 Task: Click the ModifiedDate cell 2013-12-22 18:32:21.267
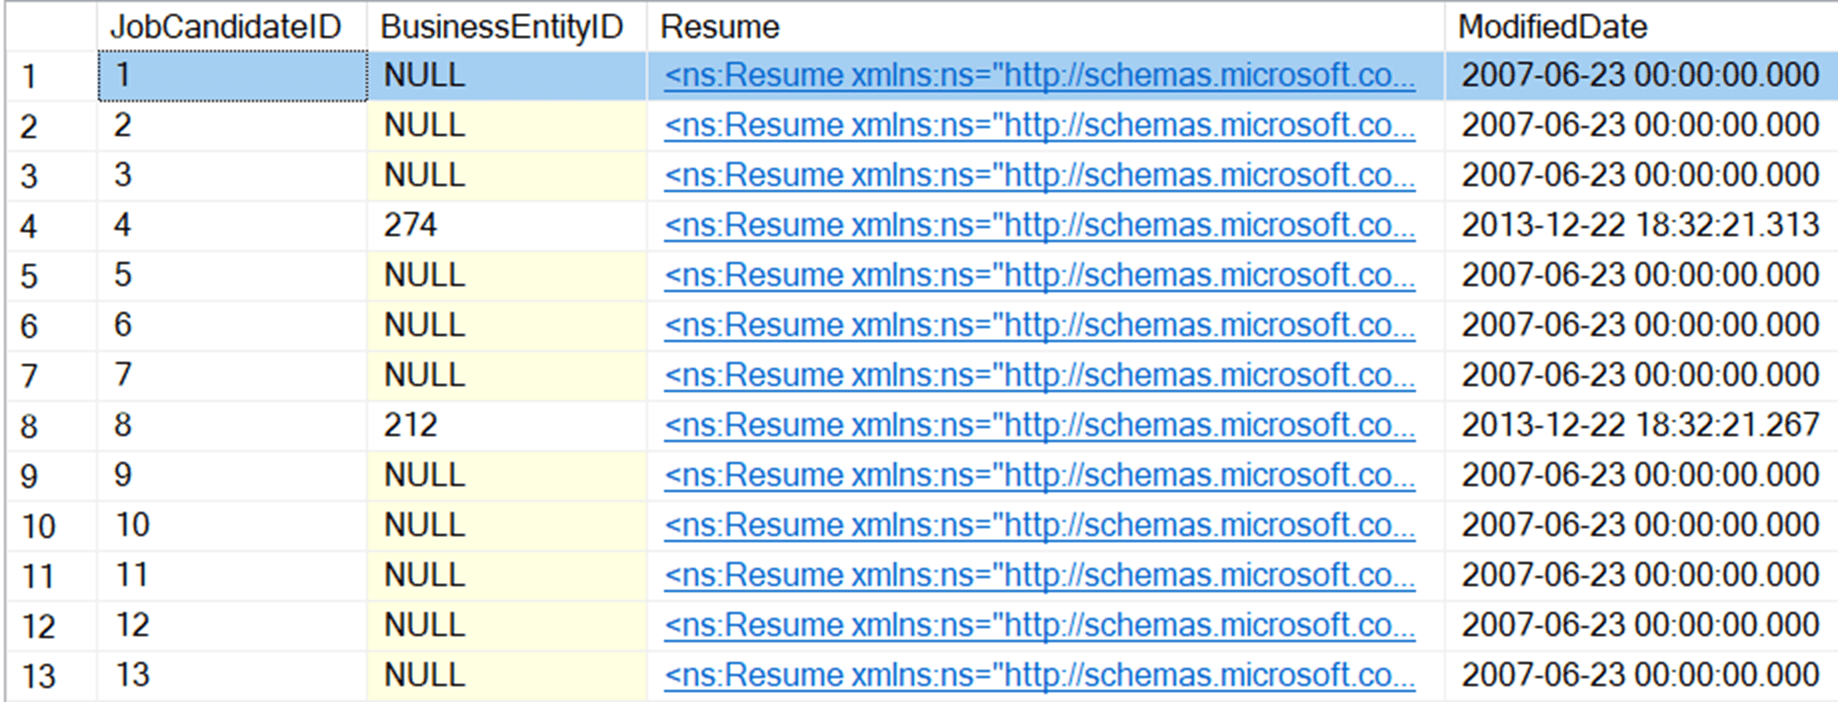click(x=1640, y=426)
